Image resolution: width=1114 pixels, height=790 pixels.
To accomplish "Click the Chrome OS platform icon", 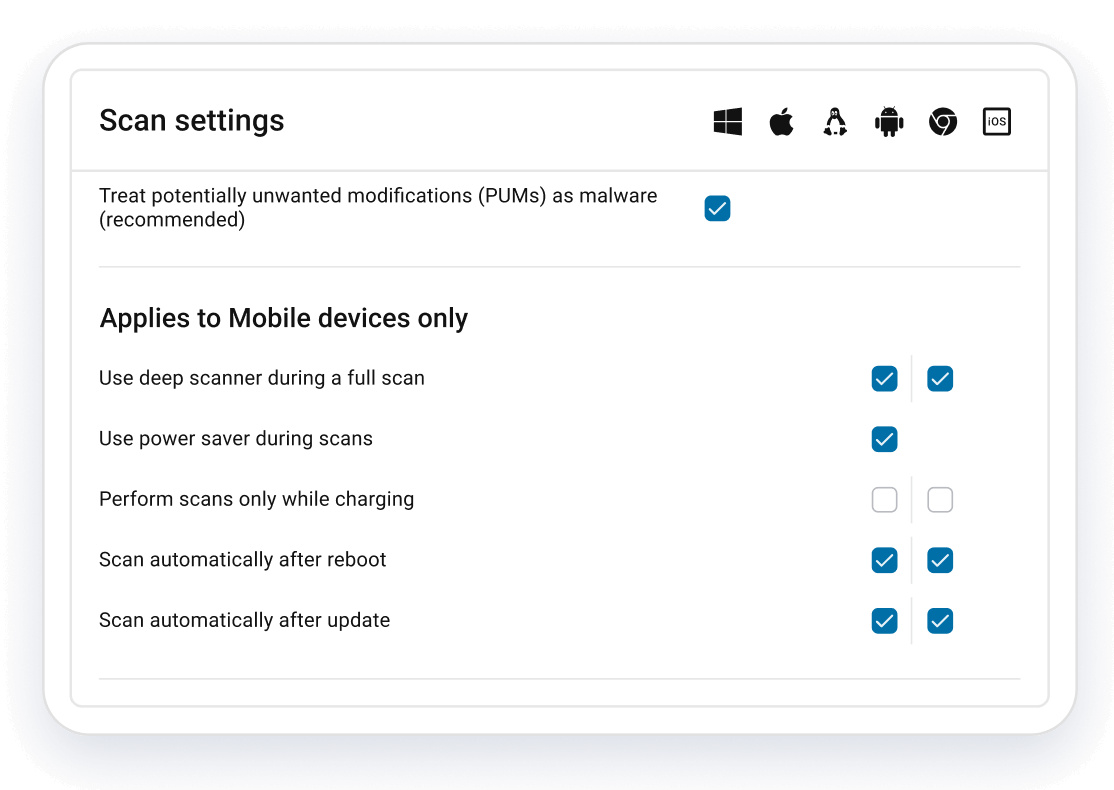I will pos(942,121).
